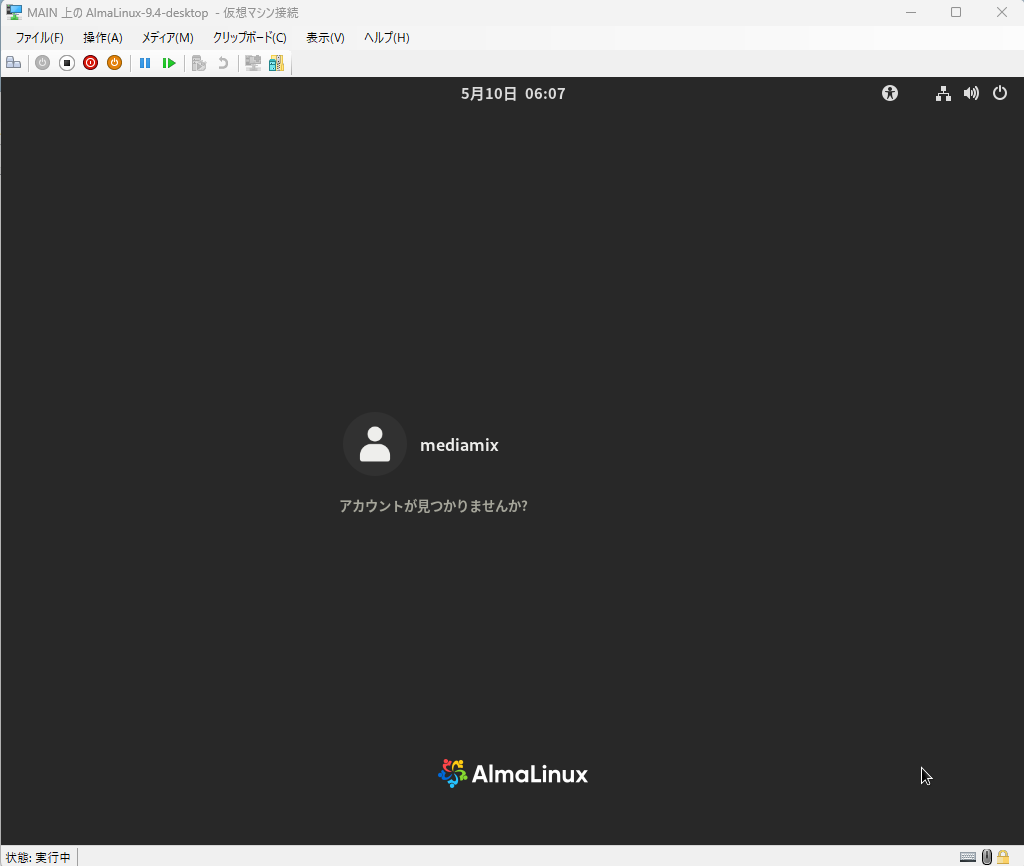The width and height of the screenshot is (1024, 866).
Task: Open the メディア(M) menu
Action: (x=167, y=38)
